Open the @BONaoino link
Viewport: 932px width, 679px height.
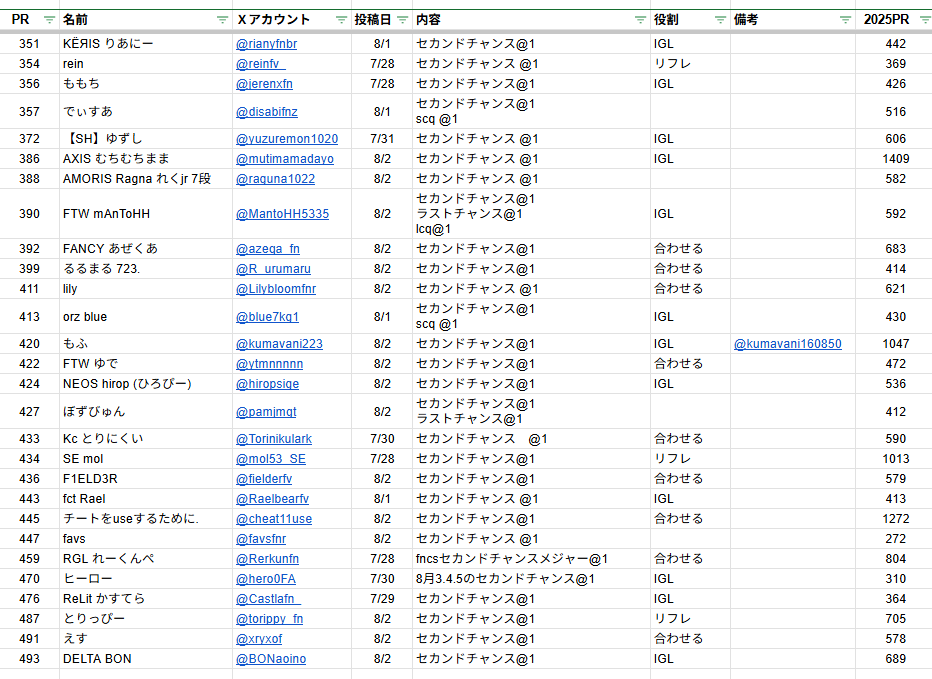[271, 659]
